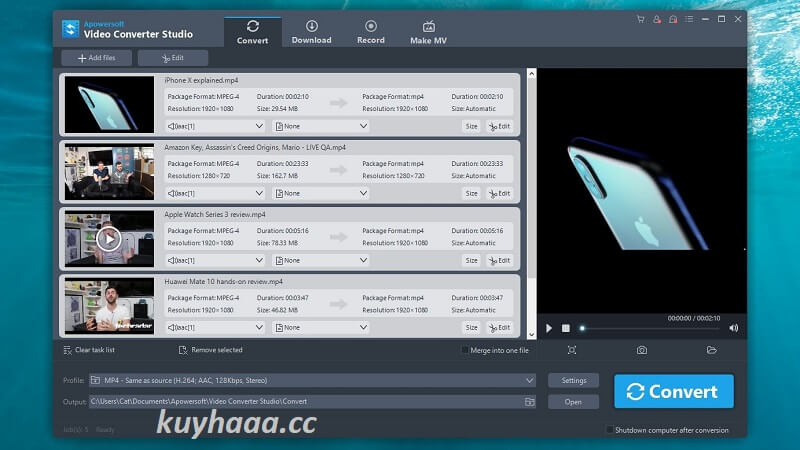The height and width of the screenshot is (450, 800).
Task: Open the Make MV tab
Action: [429, 32]
